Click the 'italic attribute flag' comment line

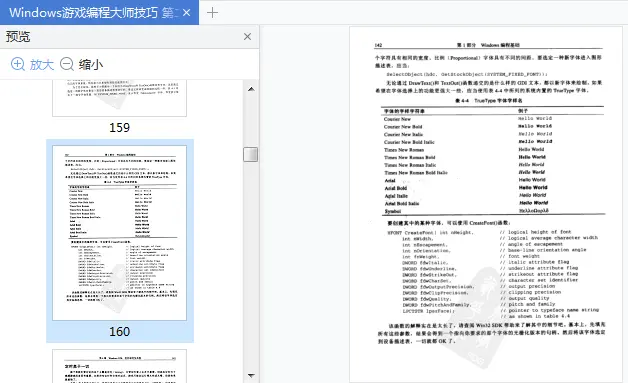coord(534,262)
